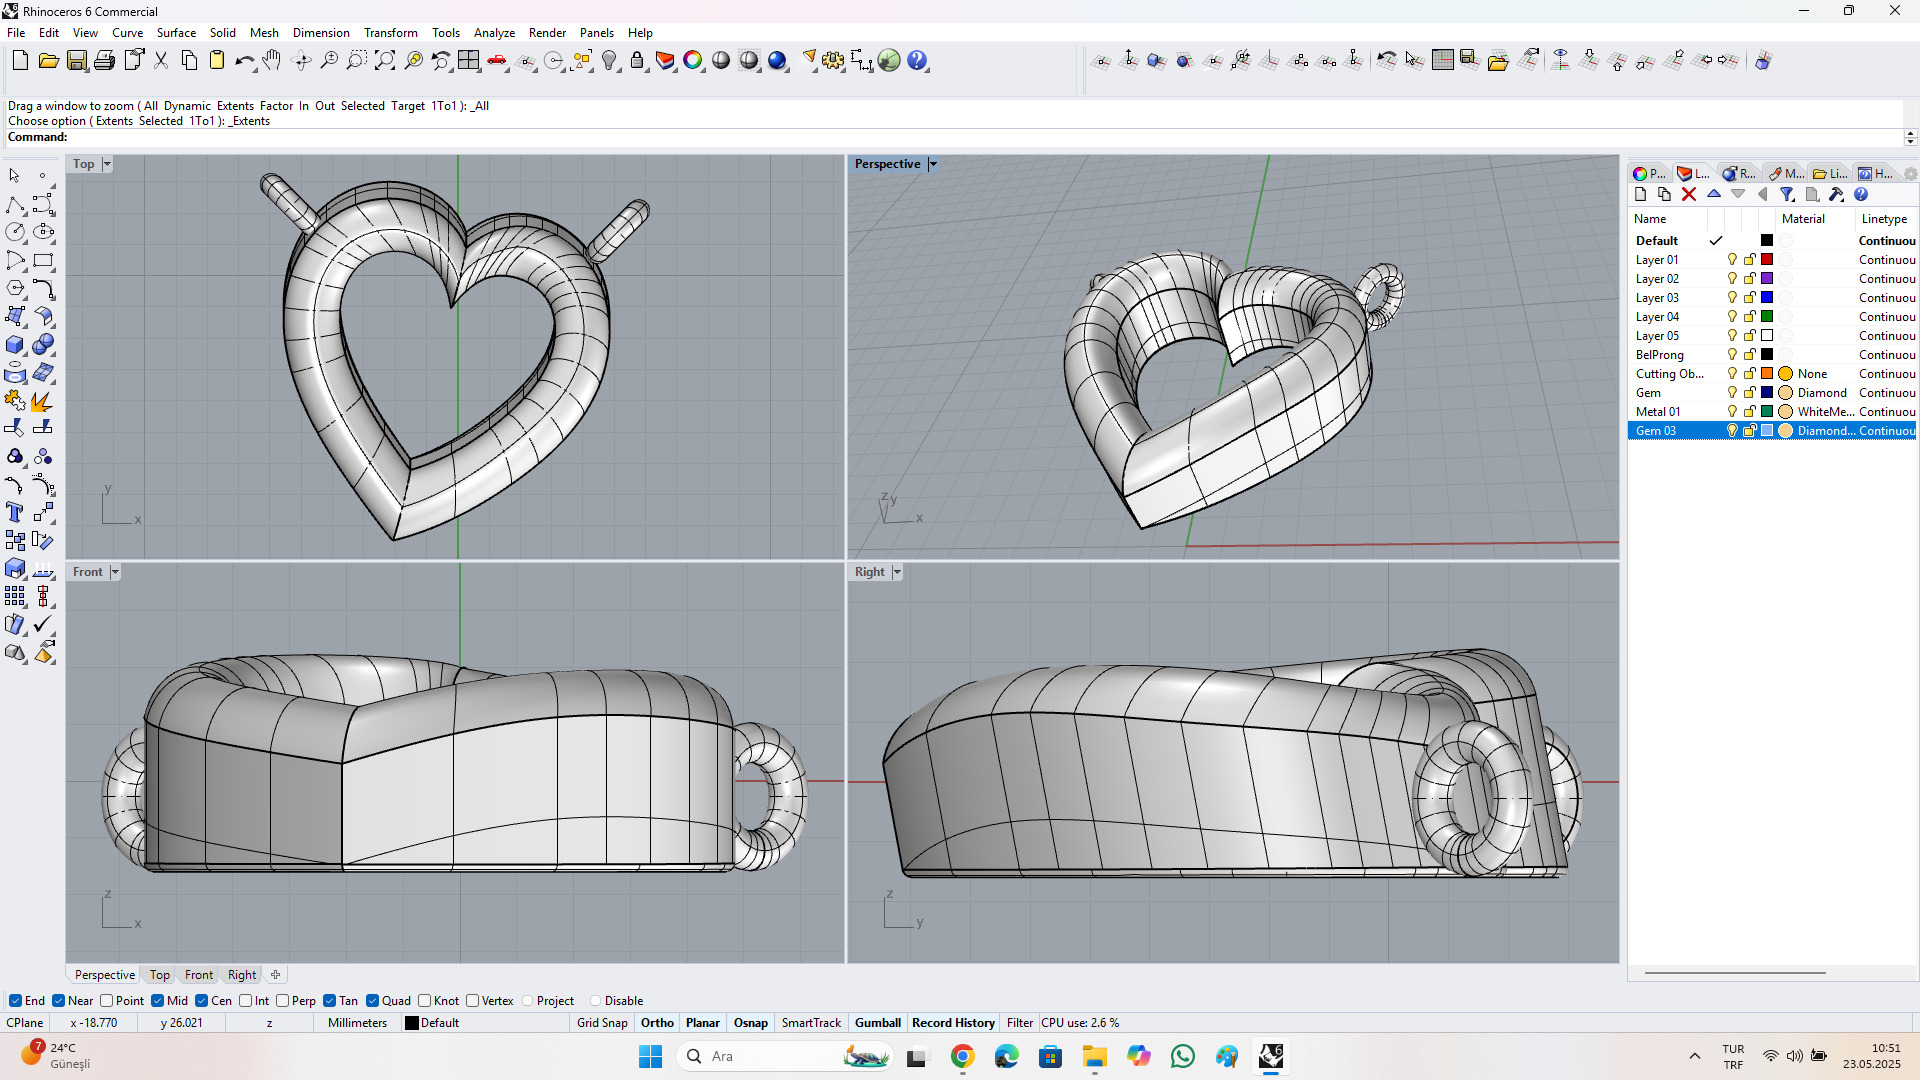Switch to the Right viewport tab
The width and height of the screenshot is (1920, 1080).
pyautogui.click(x=242, y=975)
